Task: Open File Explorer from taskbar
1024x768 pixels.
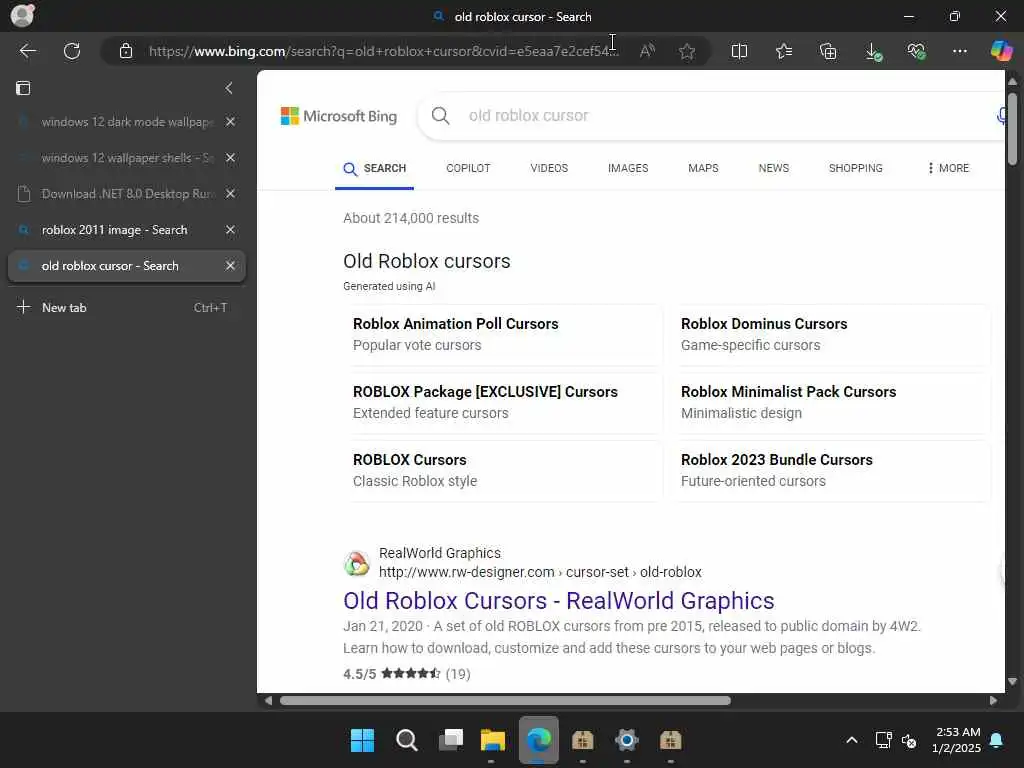Action: (x=493, y=741)
